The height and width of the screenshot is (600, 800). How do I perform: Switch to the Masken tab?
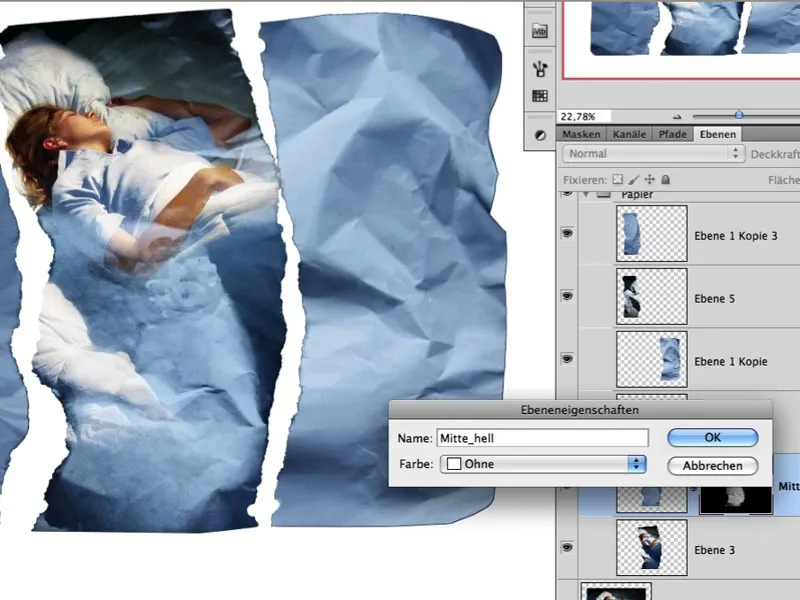tap(581, 134)
